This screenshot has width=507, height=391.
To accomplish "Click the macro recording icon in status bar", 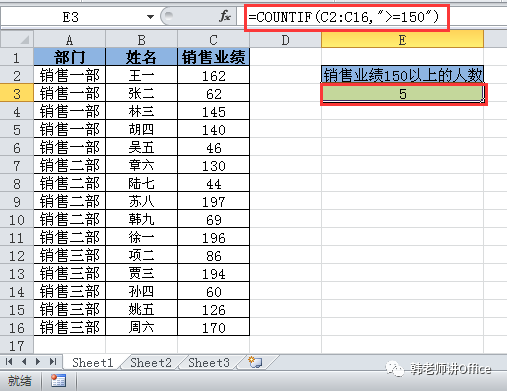I will [58, 380].
